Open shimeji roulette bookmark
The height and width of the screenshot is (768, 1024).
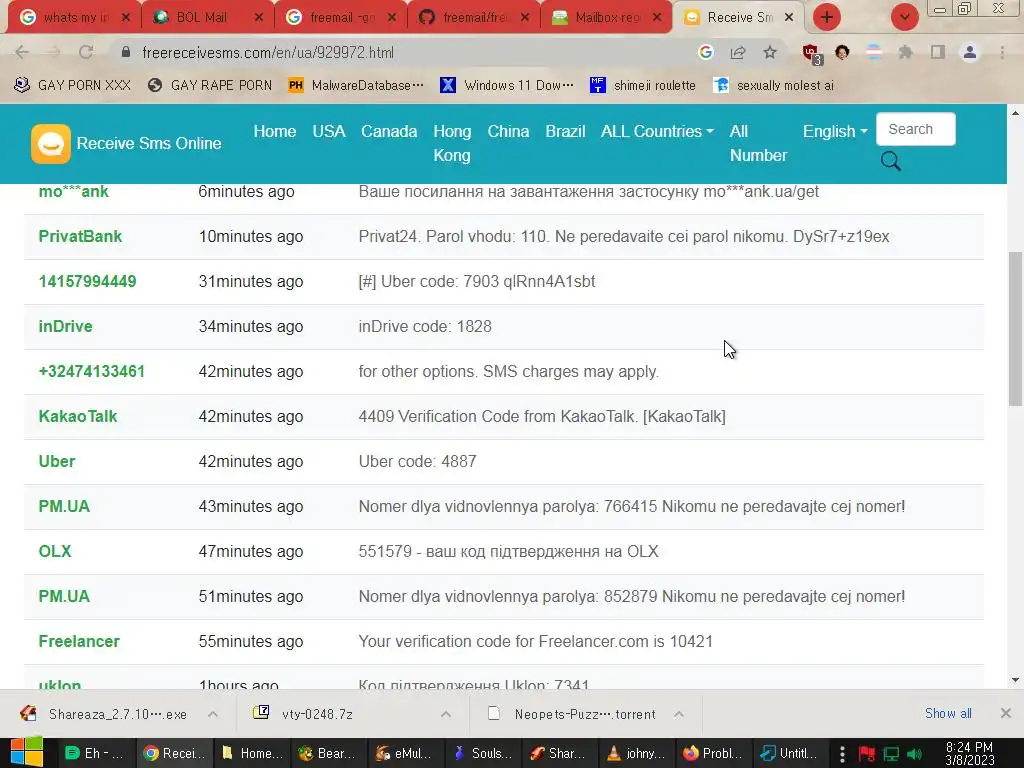643,86
